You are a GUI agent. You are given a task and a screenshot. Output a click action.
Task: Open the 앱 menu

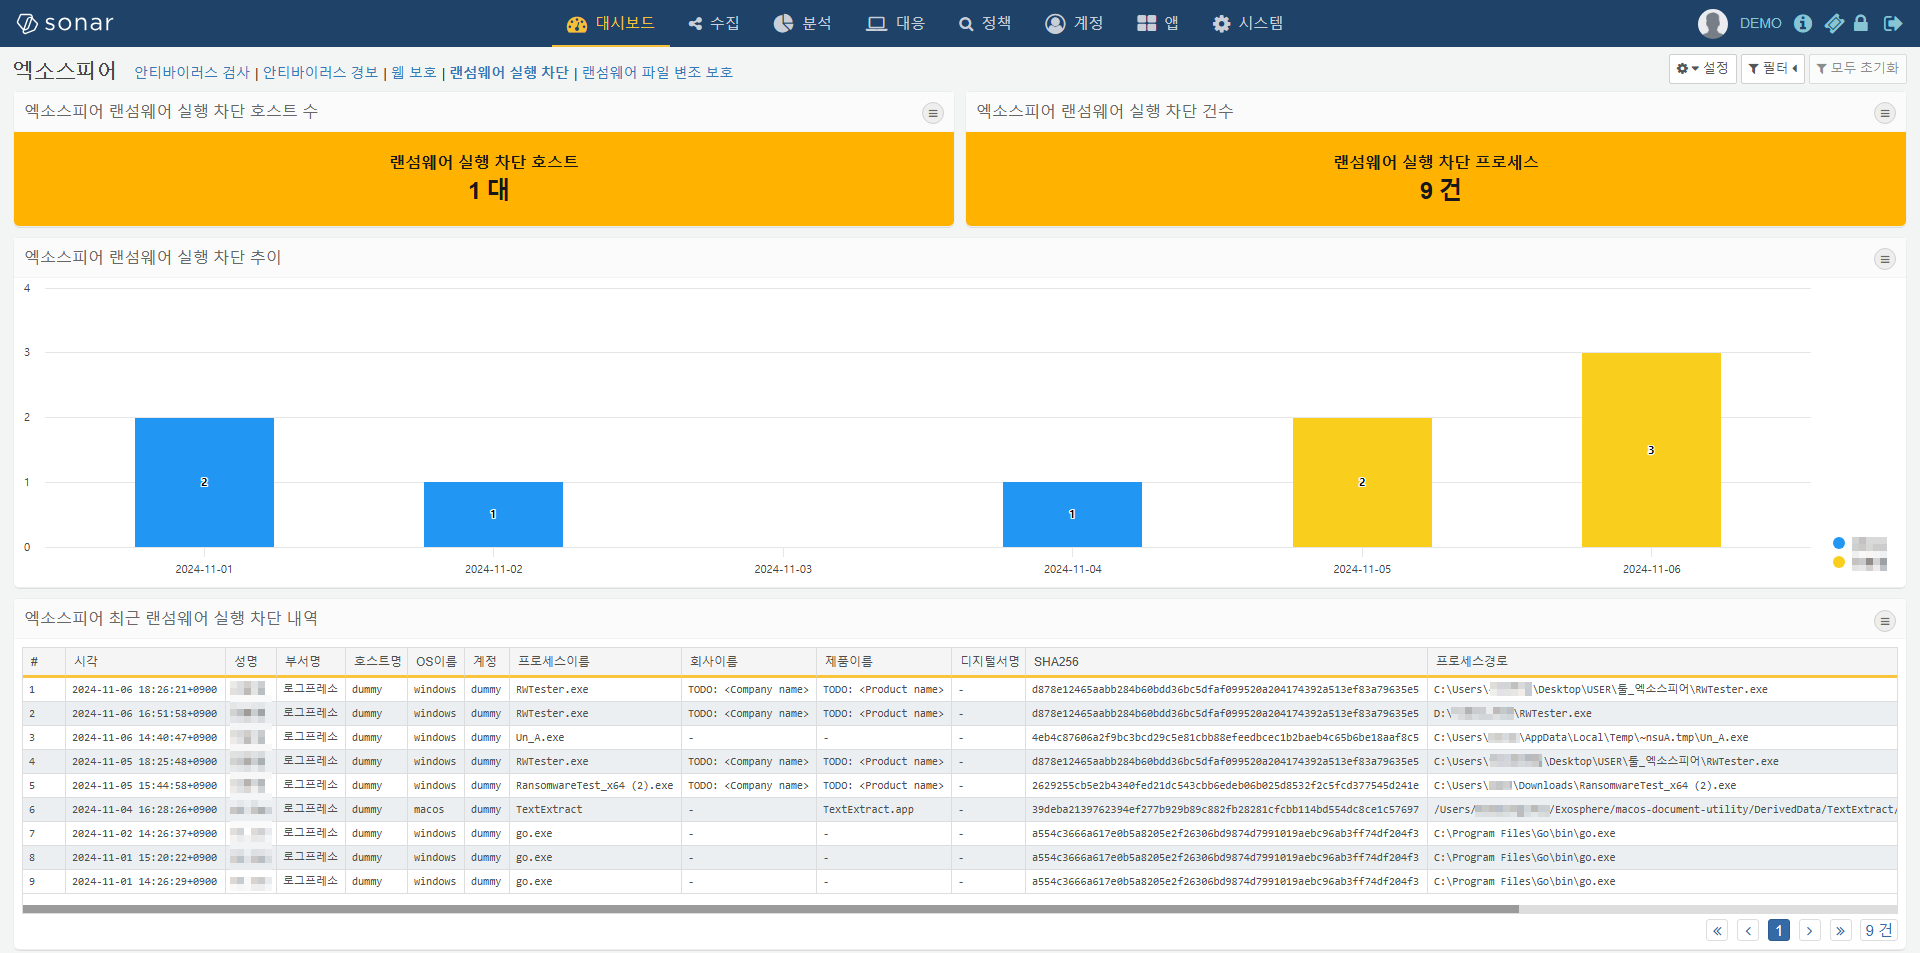click(x=1158, y=23)
